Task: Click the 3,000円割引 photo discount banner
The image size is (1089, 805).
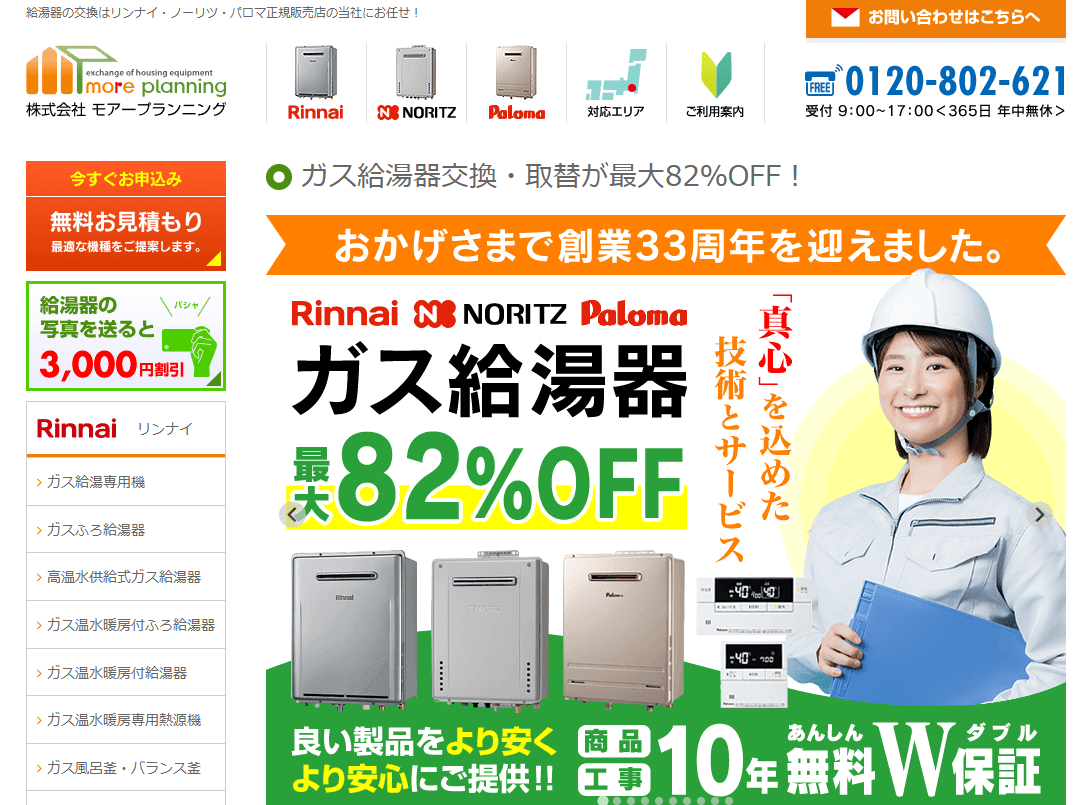Action: coord(126,336)
